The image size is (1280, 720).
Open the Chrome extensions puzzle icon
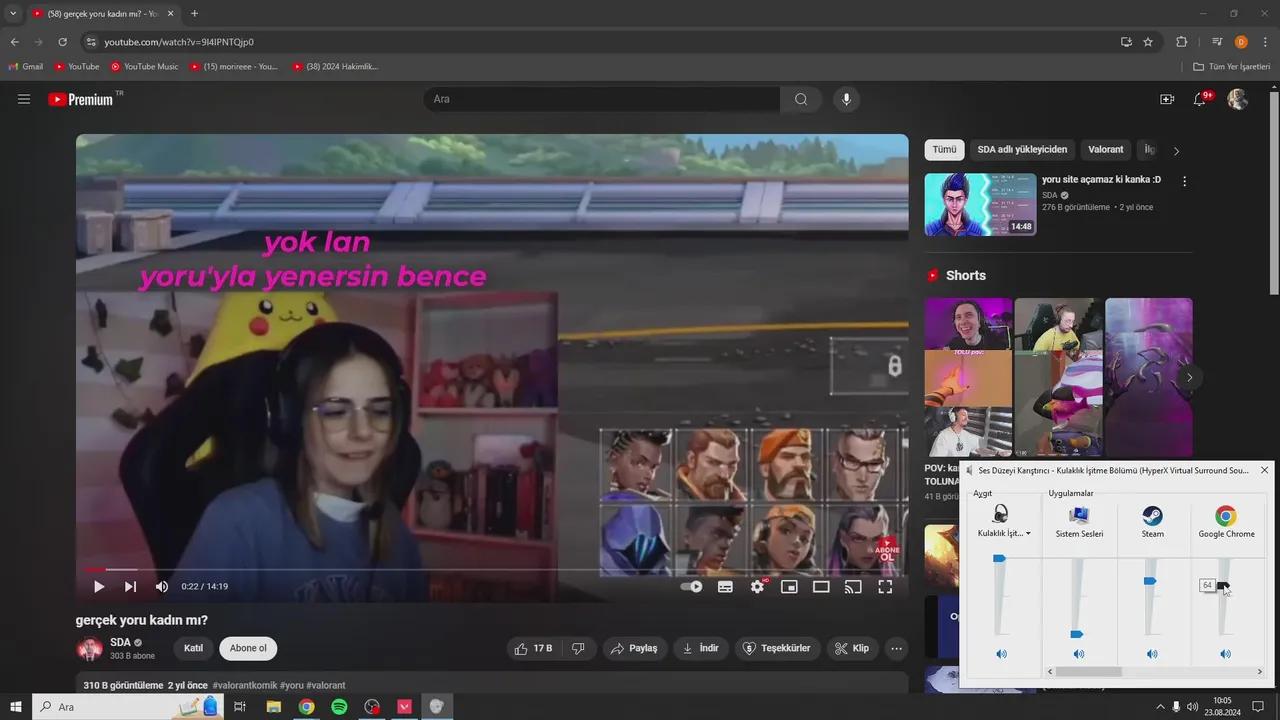point(1182,42)
